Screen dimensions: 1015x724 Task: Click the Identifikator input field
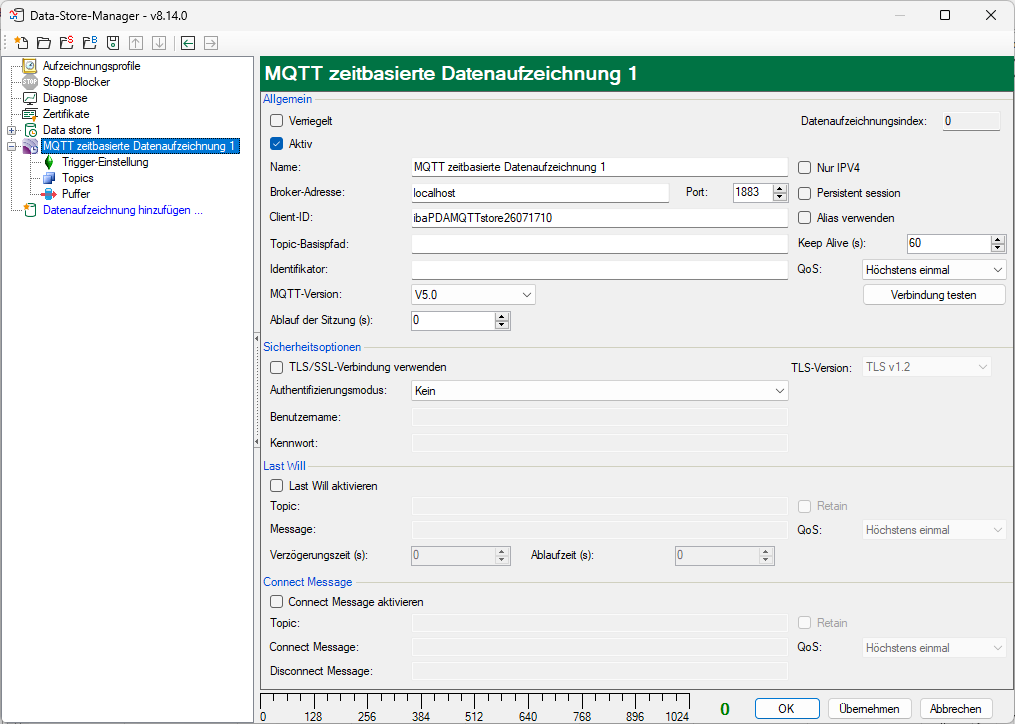[x=599, y=269]
